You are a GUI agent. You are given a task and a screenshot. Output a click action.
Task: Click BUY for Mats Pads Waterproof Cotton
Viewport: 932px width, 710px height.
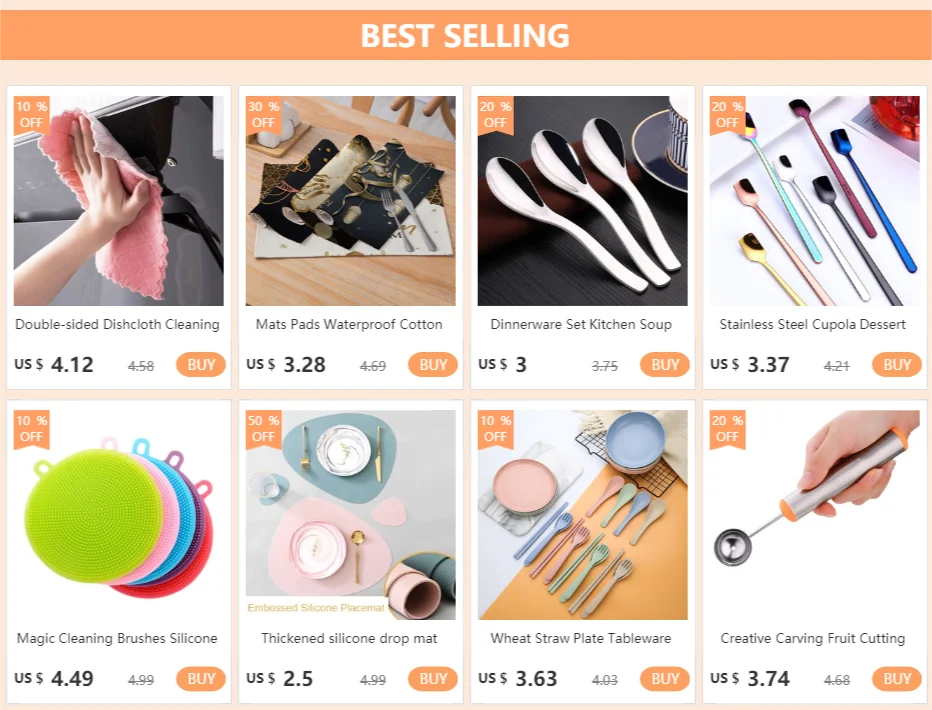click(433, 365)
